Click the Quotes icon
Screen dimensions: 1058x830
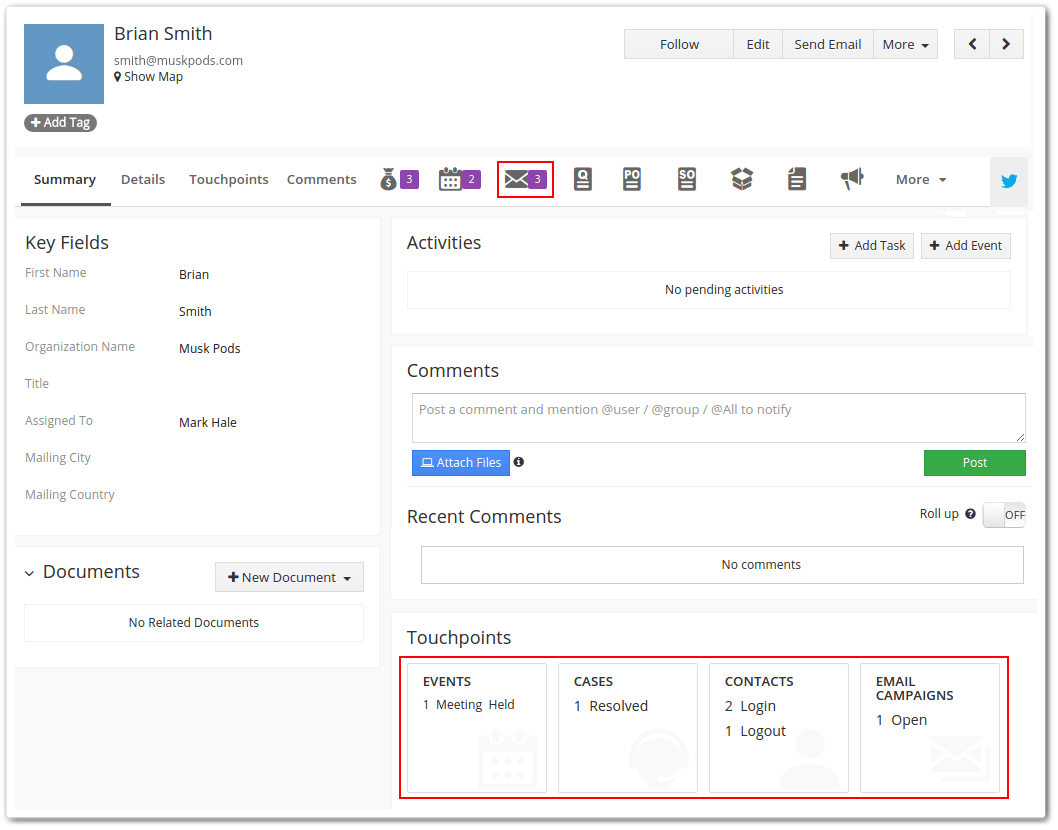583,178
